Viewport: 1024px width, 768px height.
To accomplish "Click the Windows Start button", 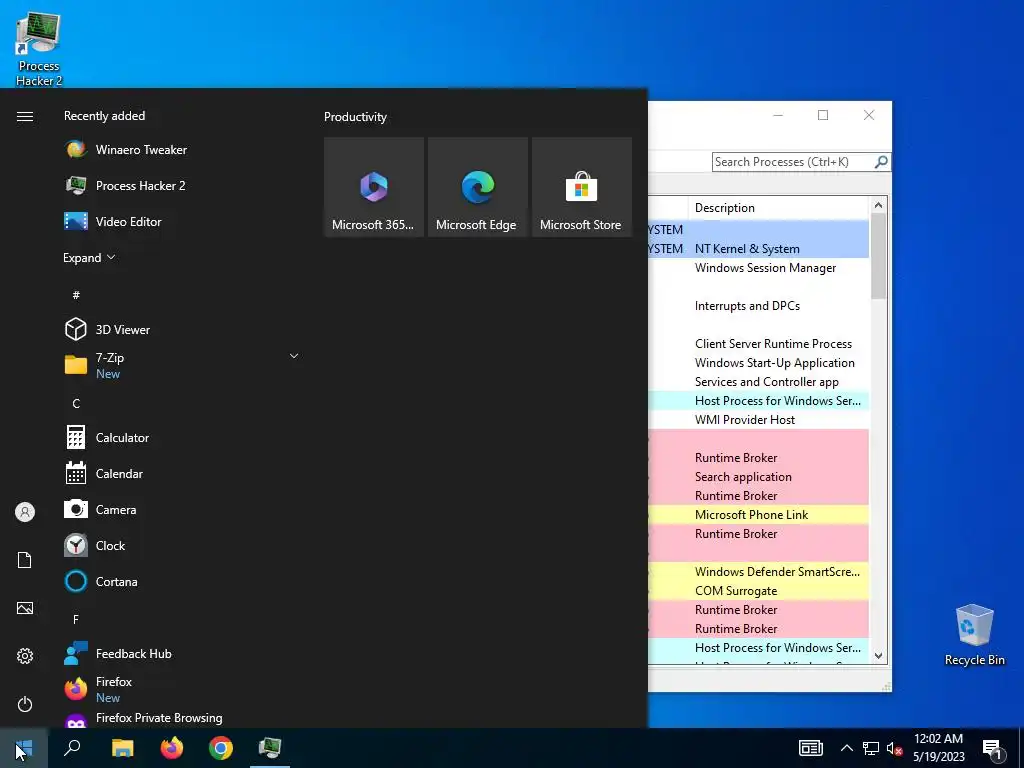I will click(24, 748).
